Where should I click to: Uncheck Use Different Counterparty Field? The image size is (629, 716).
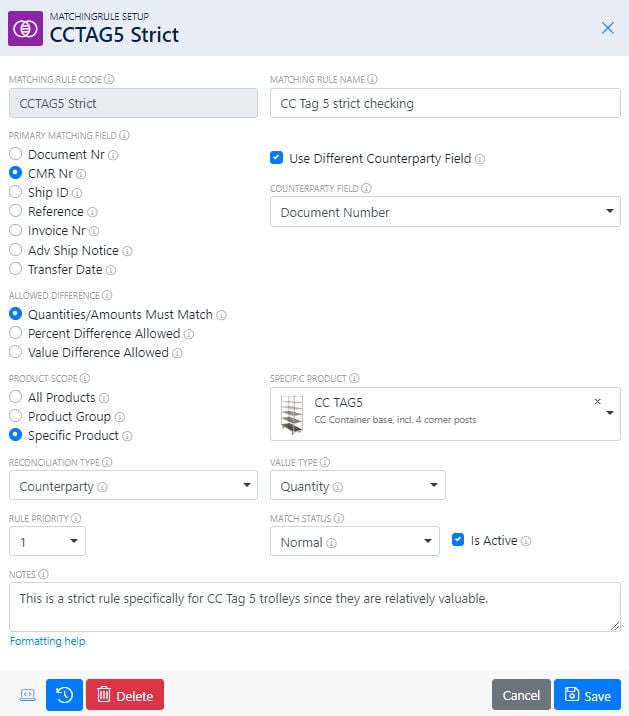pyautogui.click(x=277, y=158)
